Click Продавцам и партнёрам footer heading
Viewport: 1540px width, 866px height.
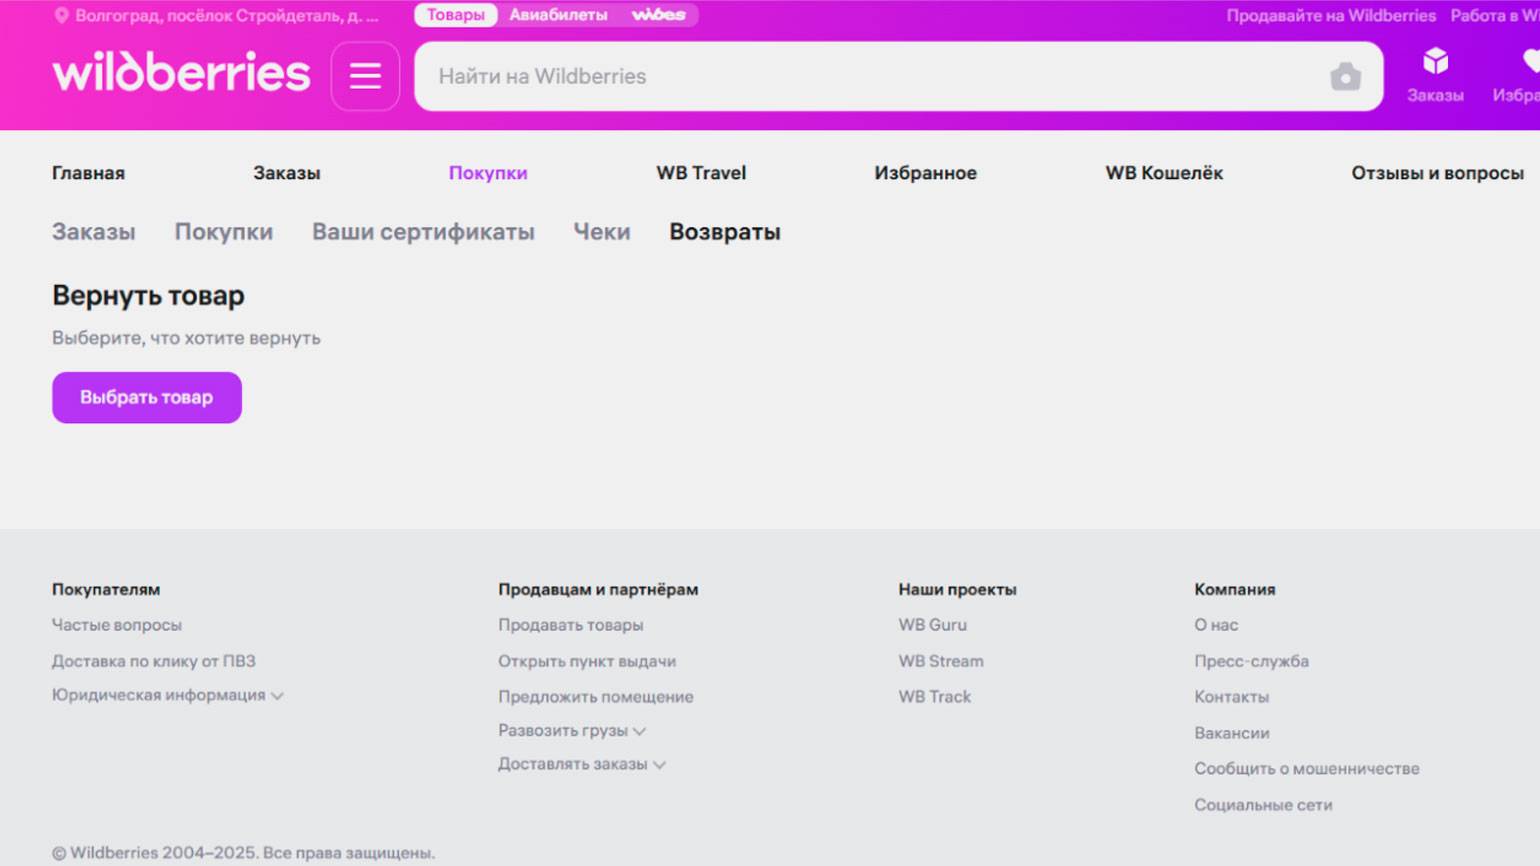pos(598,590)
